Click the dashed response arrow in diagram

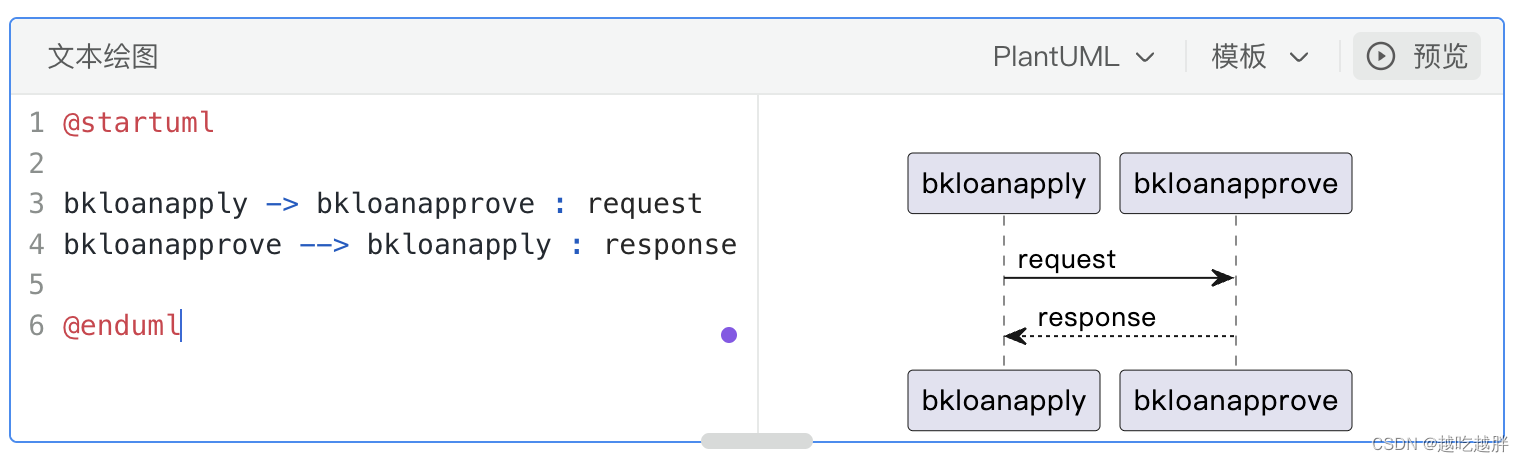(x=1118, y=336)
